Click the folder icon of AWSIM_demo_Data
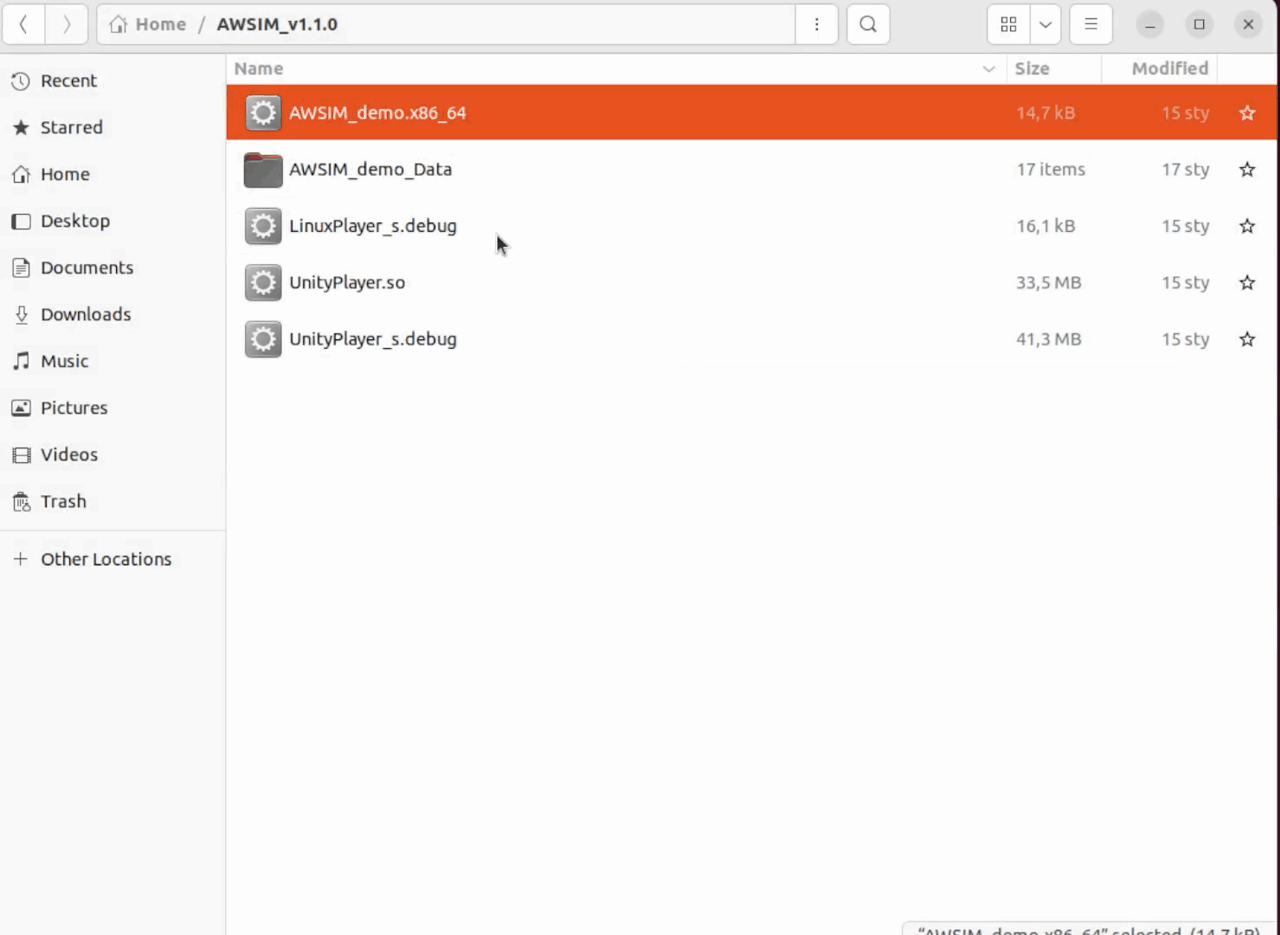The height and width of the screenshot is (935, 1280). tap(263, 169)
